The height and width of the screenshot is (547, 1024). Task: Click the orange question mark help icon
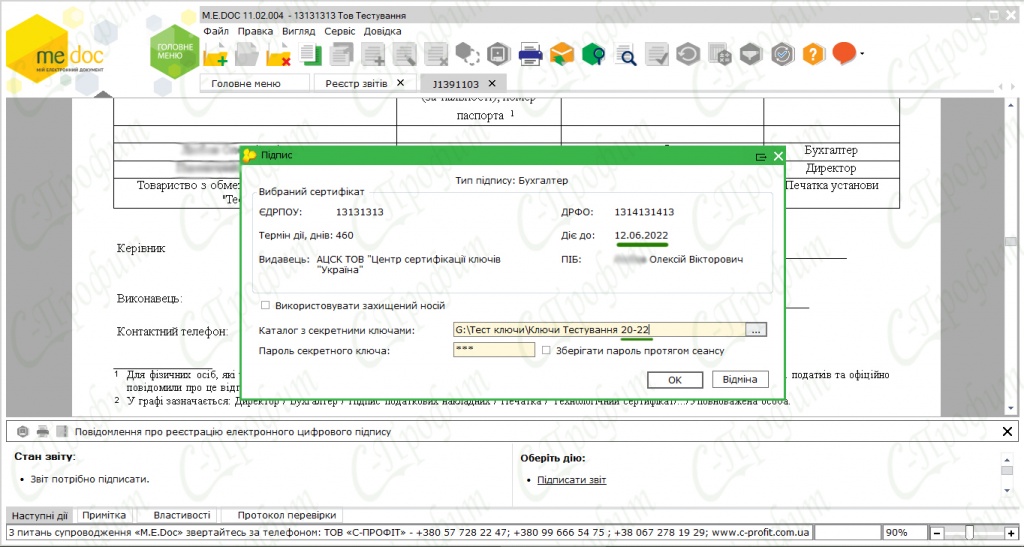(814, 54)
